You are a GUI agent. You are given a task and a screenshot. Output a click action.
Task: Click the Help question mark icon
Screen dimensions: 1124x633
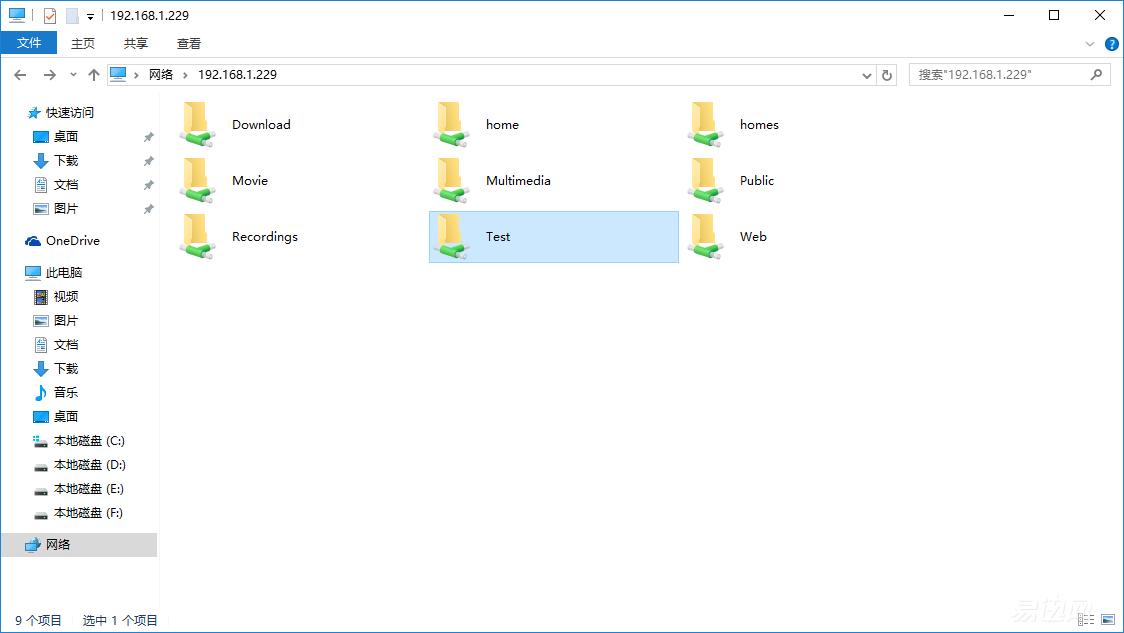tap(1111, 44)
